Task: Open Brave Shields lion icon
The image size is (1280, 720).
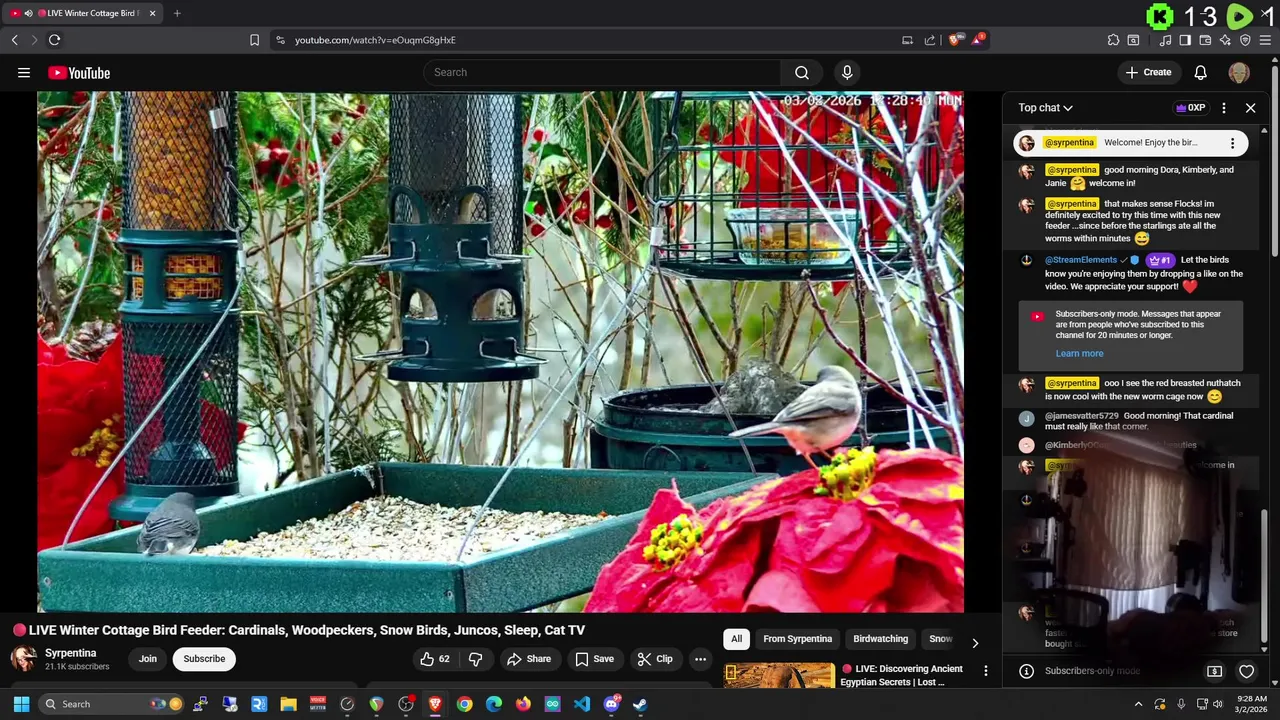Action: click(x=955, y=40)
